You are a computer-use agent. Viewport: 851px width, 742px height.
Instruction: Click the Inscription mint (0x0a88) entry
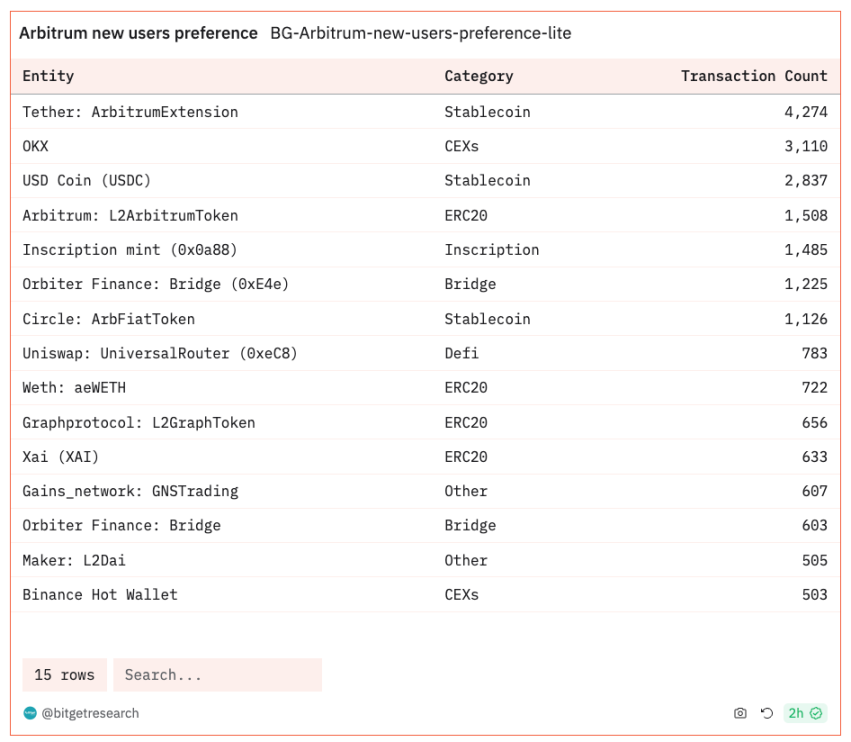coord(130,250)
